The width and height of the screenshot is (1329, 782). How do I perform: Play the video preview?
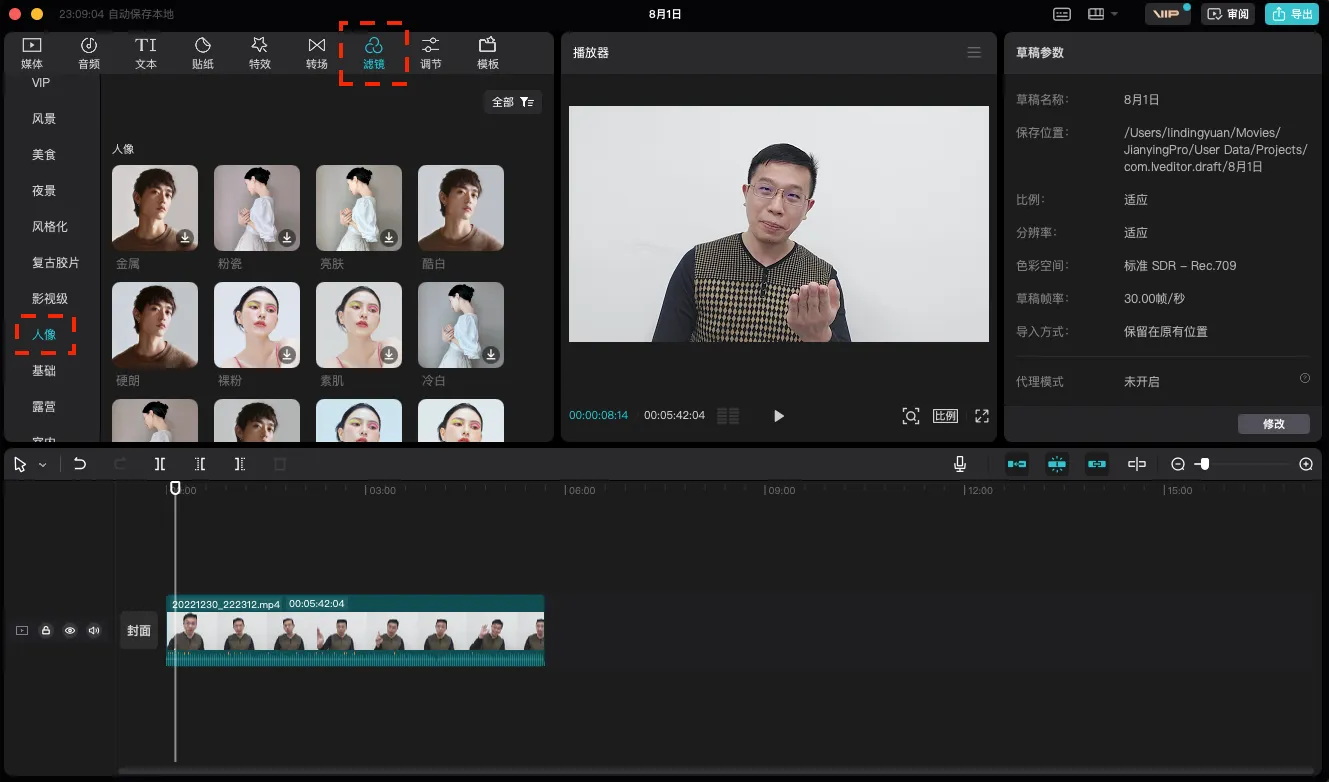pyautogui.click(x=779, y=416)
